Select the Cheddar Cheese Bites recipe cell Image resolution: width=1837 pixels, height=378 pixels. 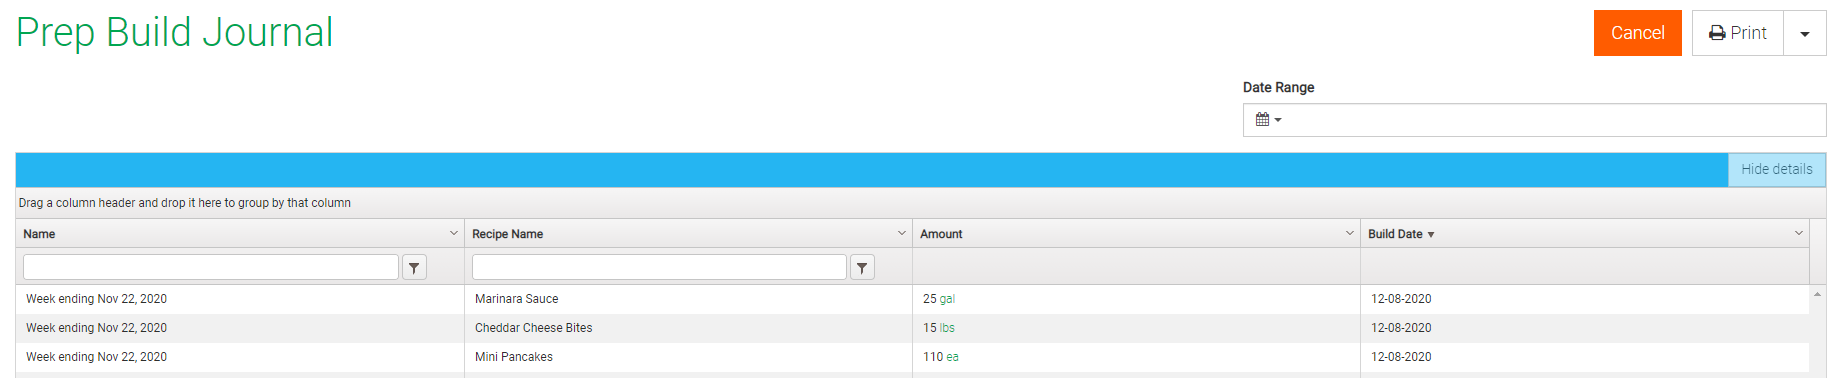688,328
